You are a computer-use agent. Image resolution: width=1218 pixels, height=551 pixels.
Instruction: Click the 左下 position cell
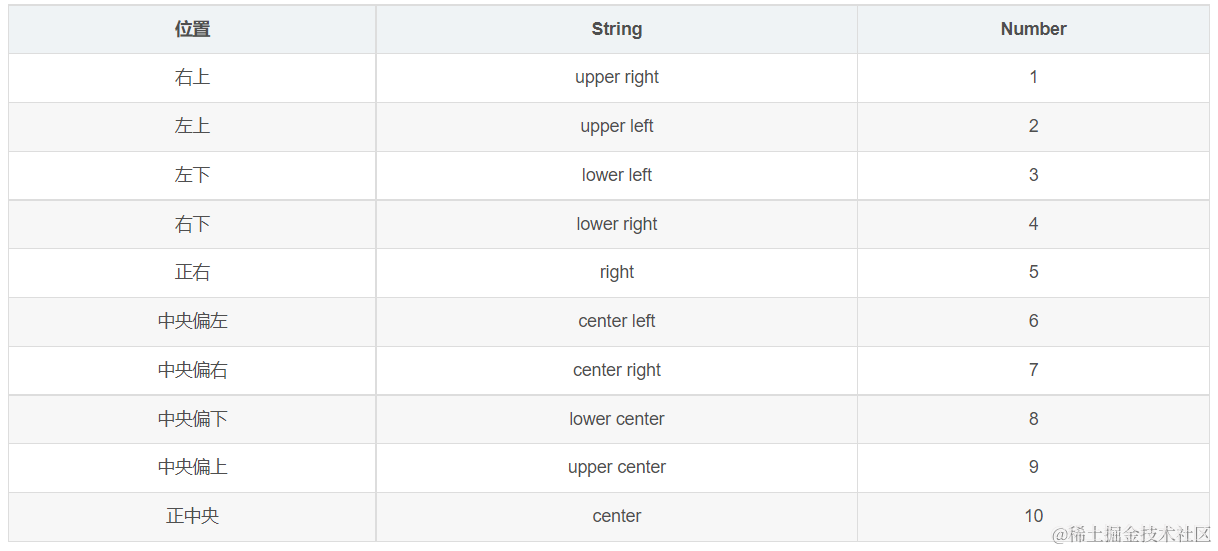pyautogui.click(x=192, y=175)
